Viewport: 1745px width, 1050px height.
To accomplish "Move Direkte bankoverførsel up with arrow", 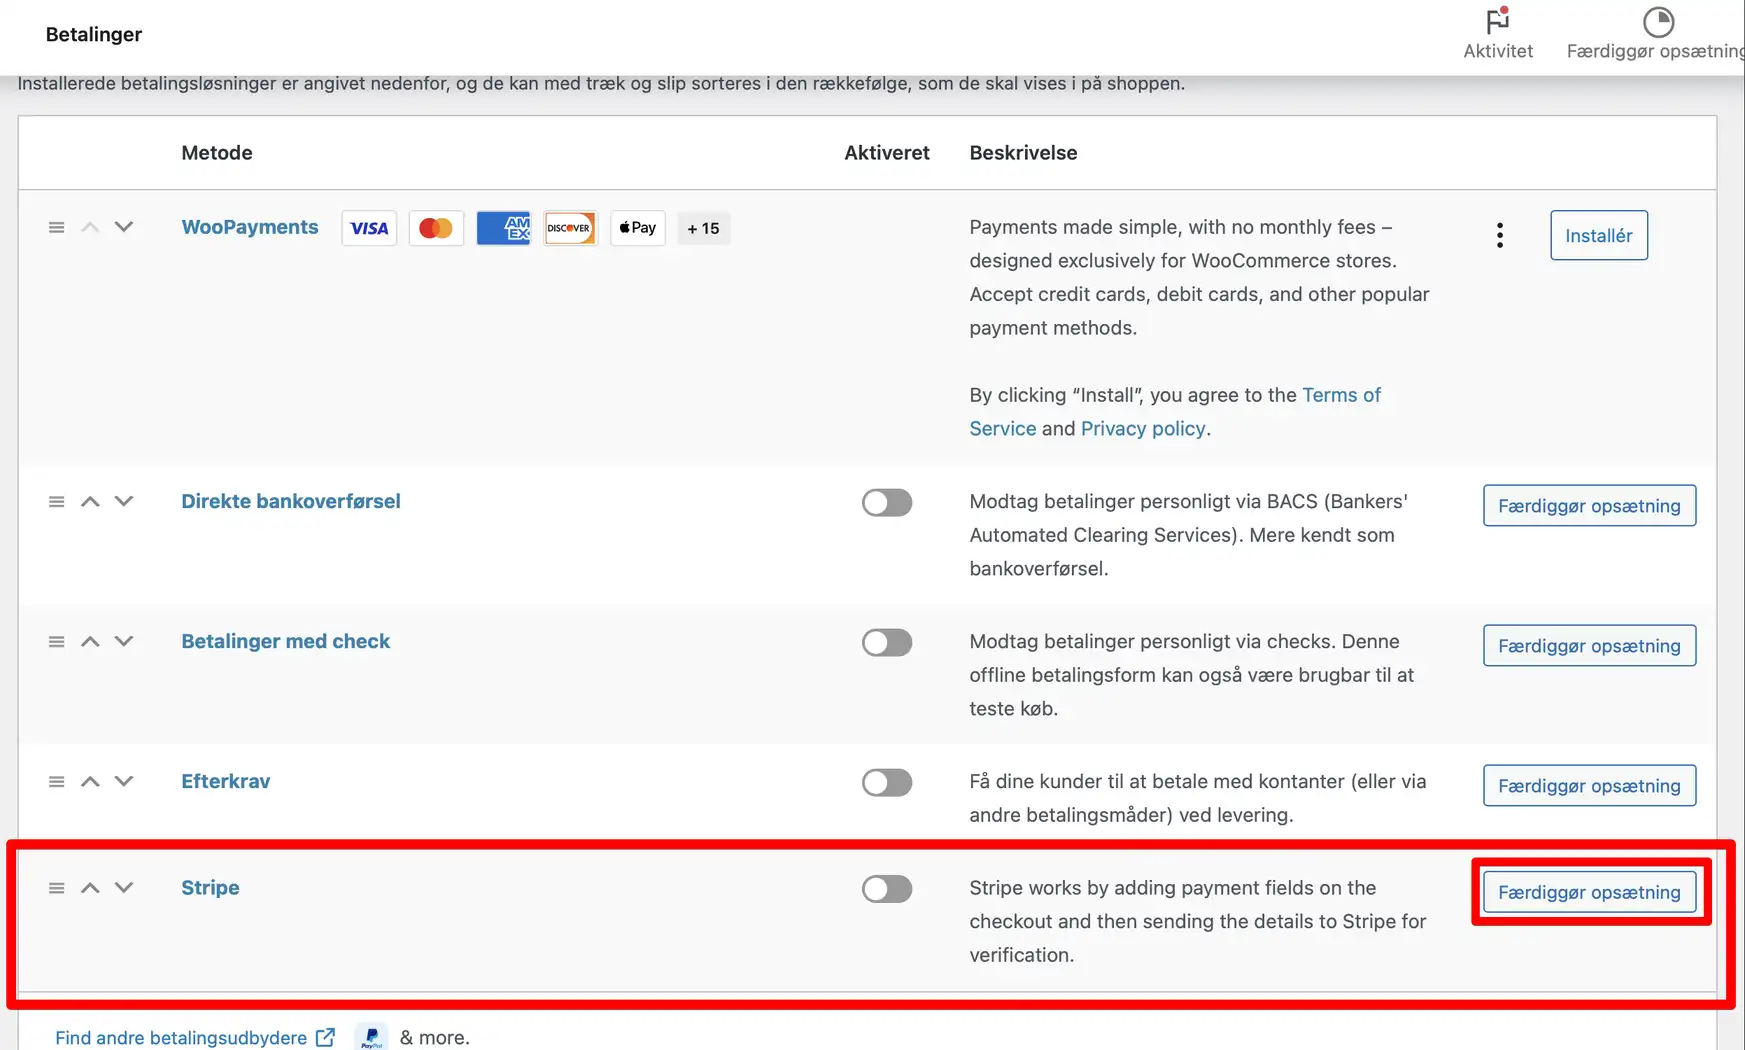I will coord(90,502).
